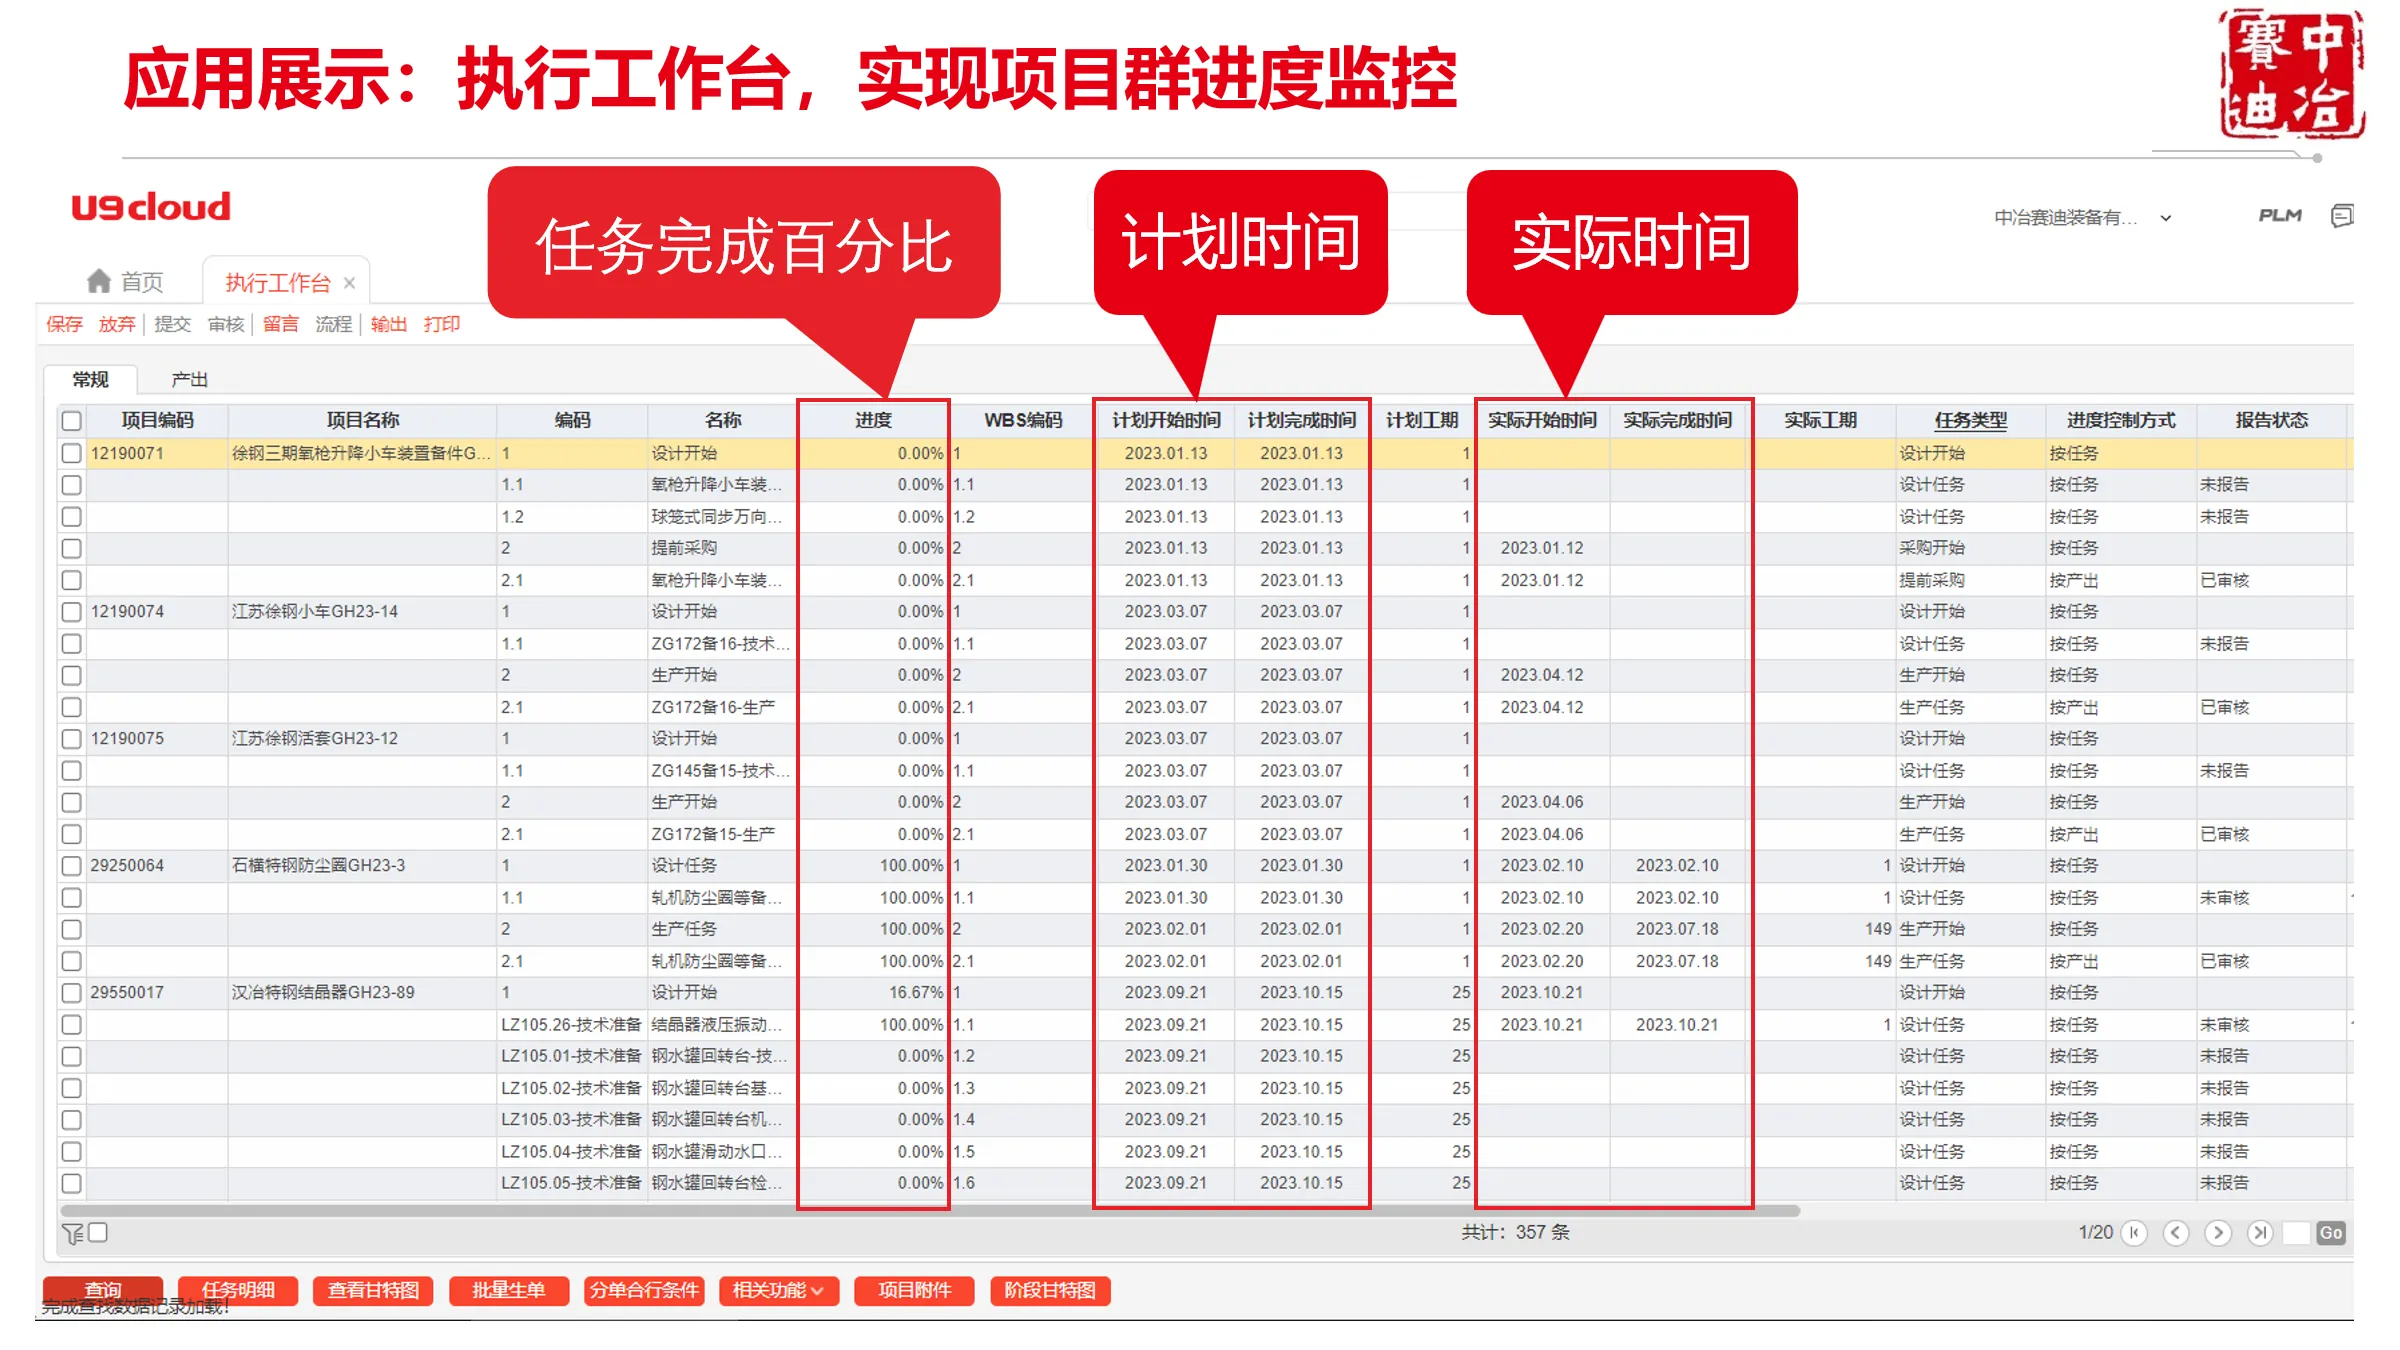Open 任务明细
This screenshot has width=2400, height=1350.
[238, 1290]
